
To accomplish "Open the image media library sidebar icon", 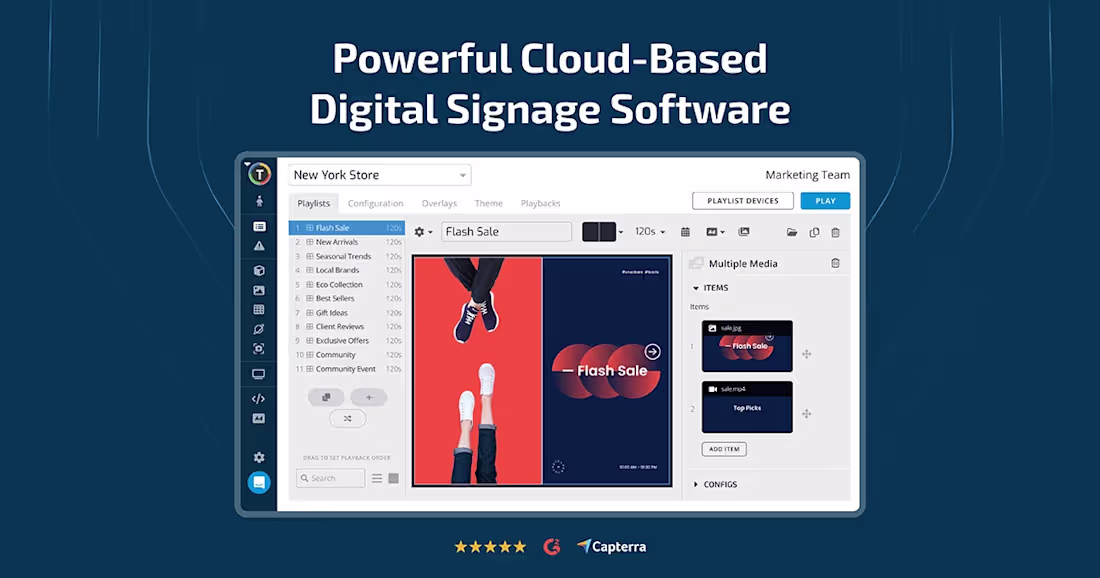I will 259,290.
